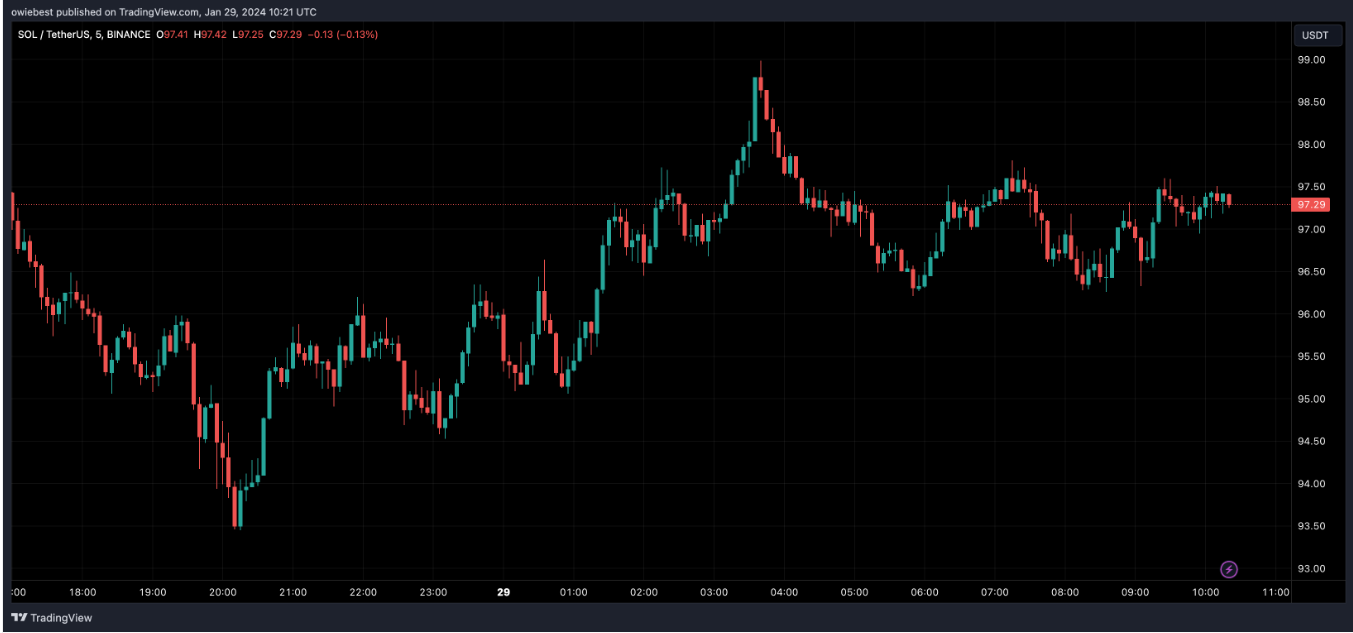1353x633 pixels.
Task: Click the 96.00 price axis label
Action: [1311, 314]
